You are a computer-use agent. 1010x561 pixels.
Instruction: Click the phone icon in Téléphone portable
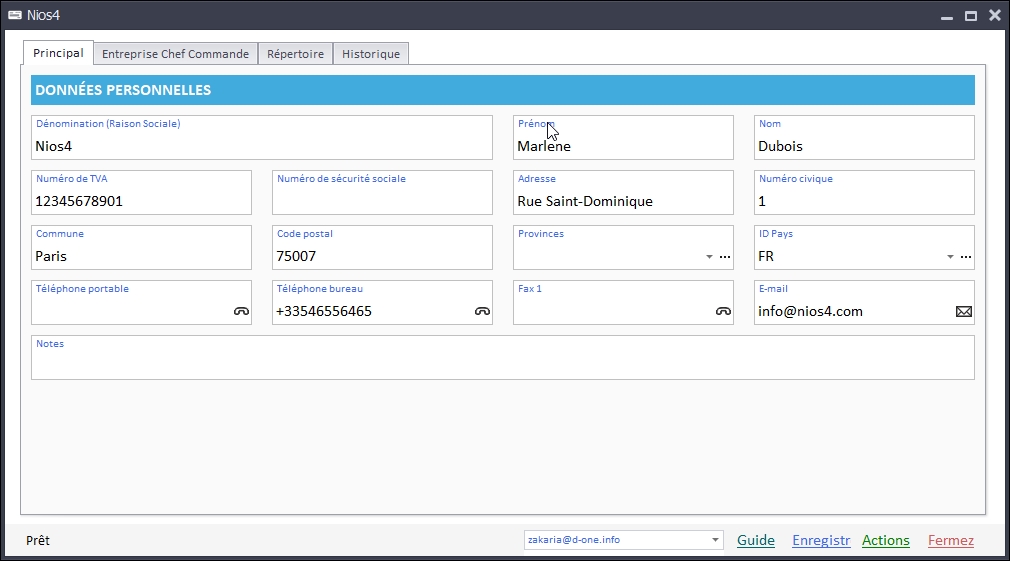[241, 311]
